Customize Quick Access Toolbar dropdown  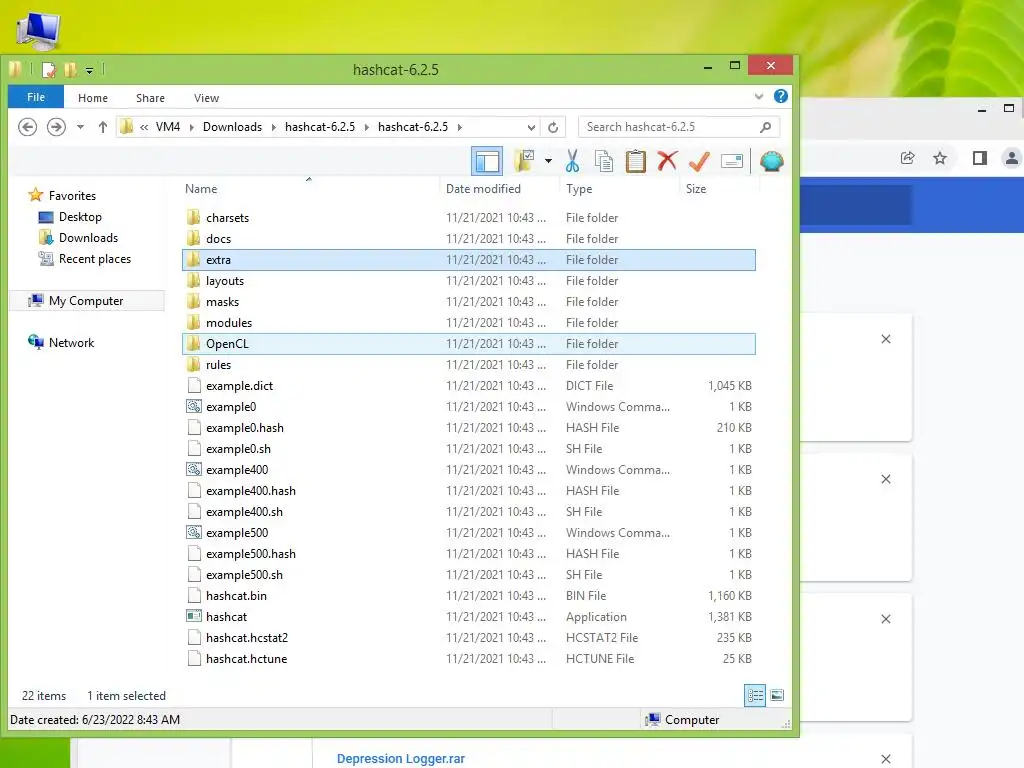[89, 70]
